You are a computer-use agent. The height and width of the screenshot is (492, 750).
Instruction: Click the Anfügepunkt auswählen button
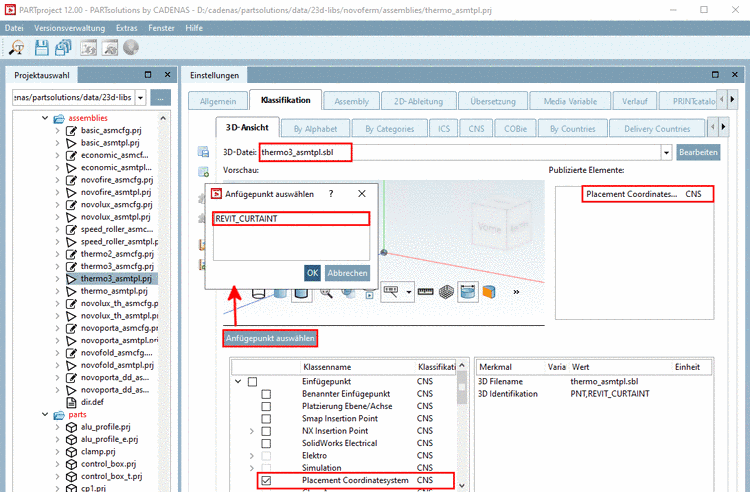pos(270,338)
